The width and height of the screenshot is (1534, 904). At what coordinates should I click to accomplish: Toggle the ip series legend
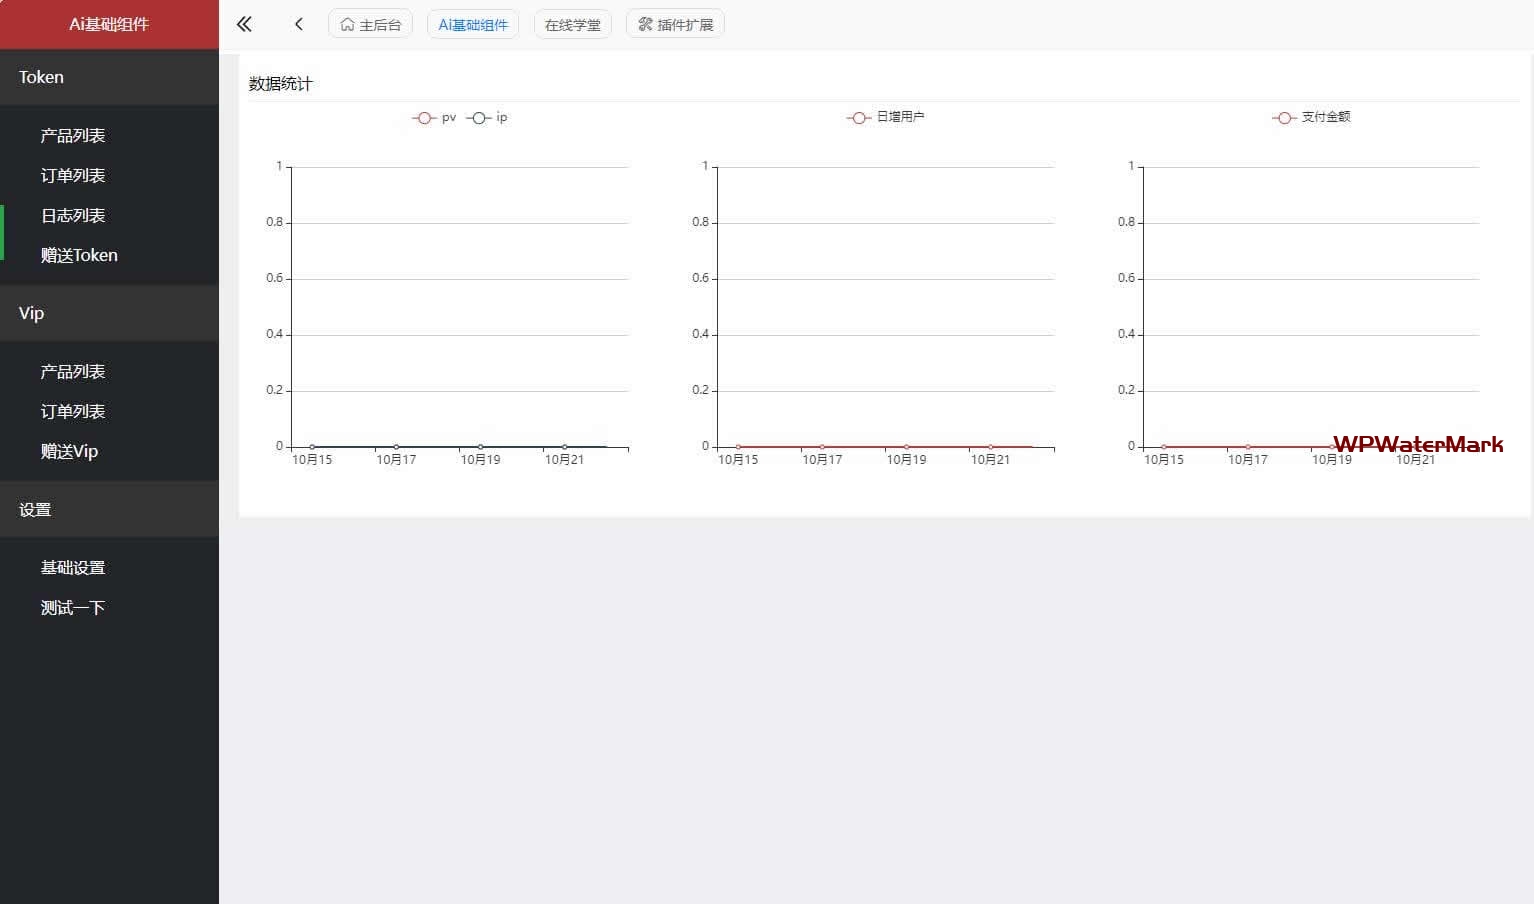pyautogui.click(x=488, y=118)
